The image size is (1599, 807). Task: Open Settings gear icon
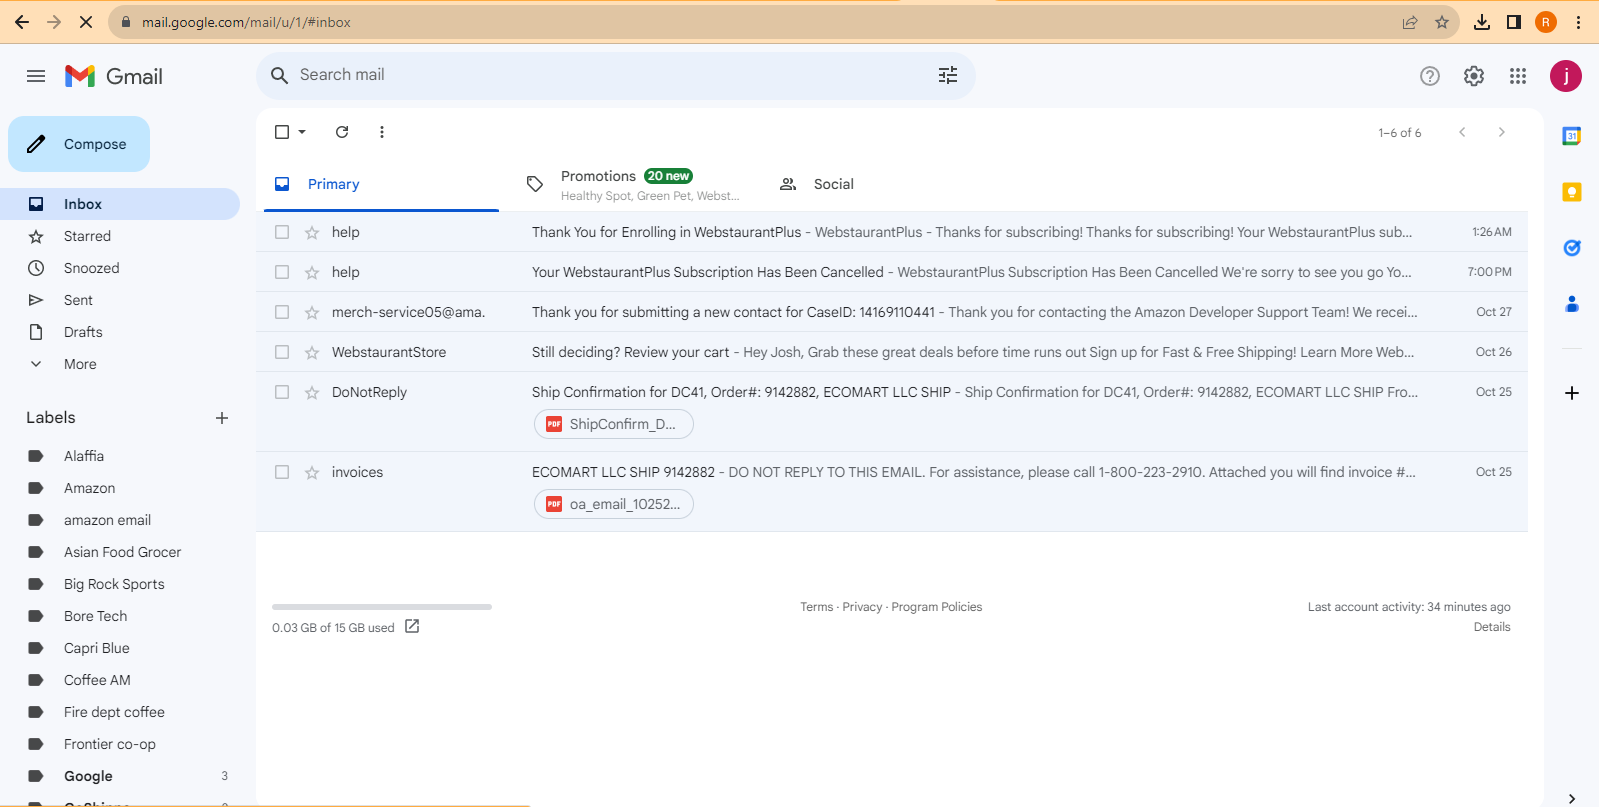click(x=1474, y=76)
